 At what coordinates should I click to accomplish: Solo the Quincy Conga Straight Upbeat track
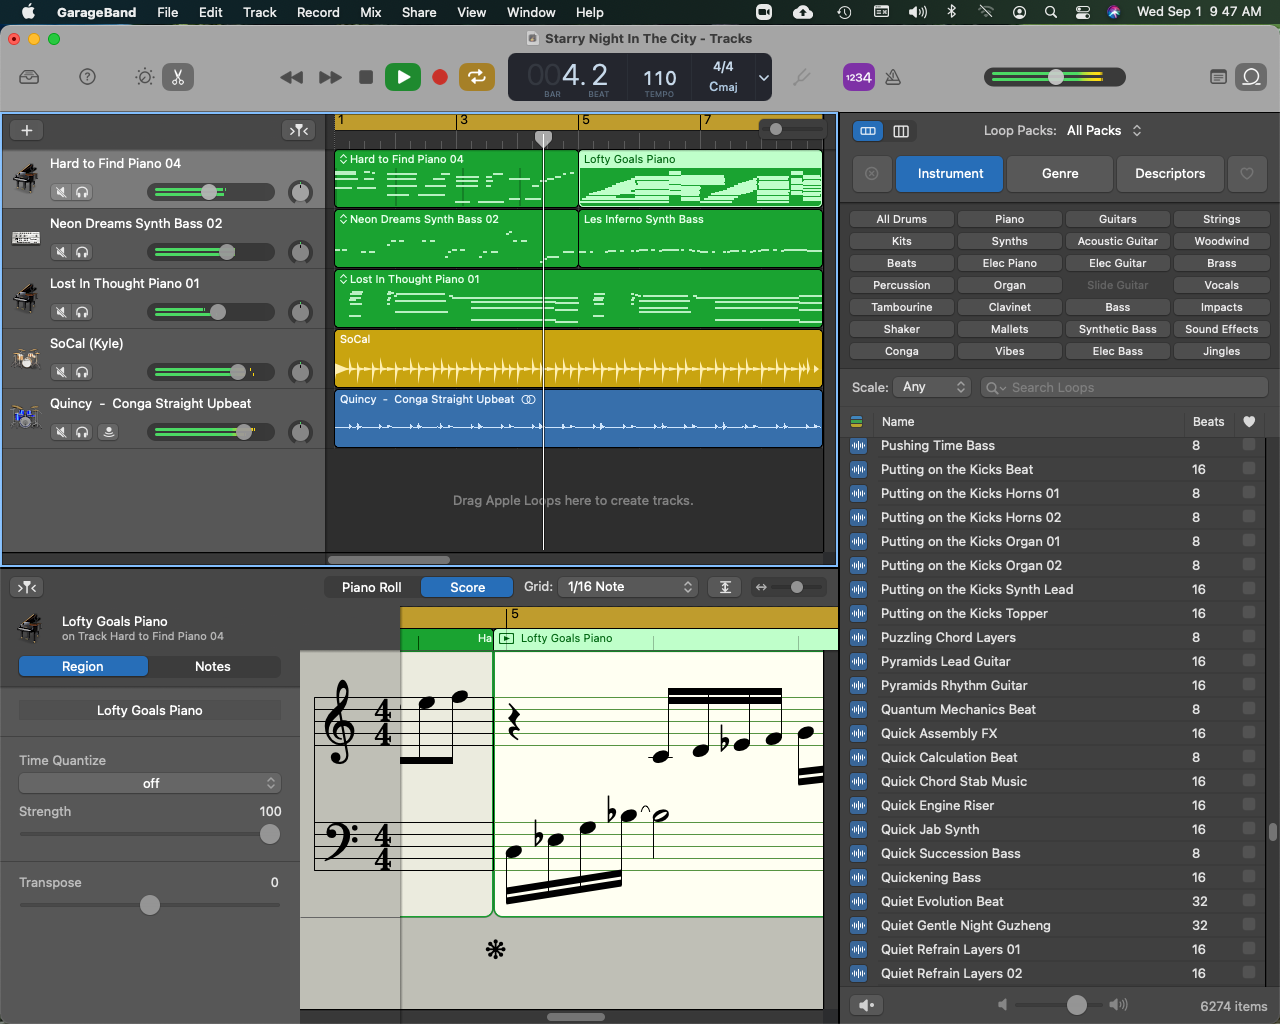tap(82, 432)
